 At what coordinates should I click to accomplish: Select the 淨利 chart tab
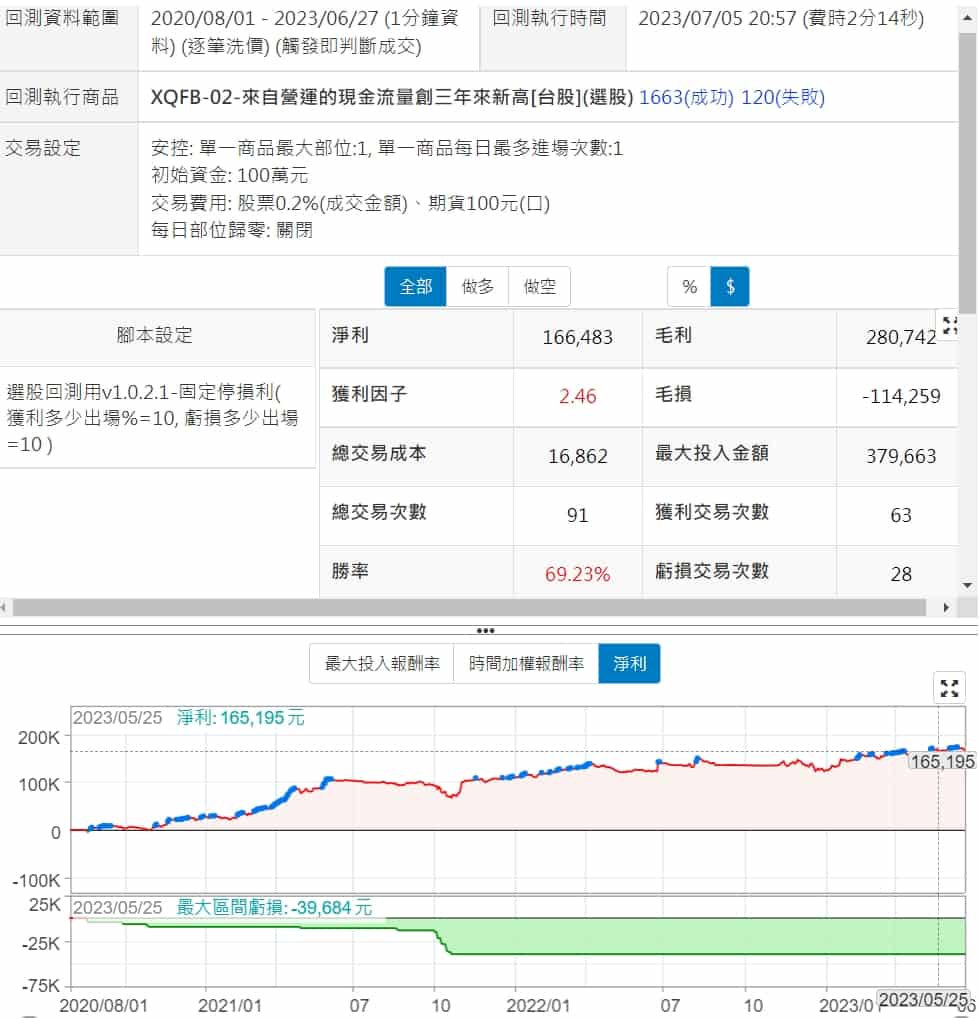(629, 664)
